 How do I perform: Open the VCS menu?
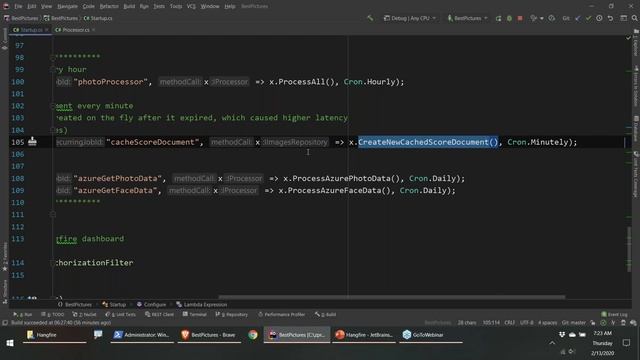[191, 7]
